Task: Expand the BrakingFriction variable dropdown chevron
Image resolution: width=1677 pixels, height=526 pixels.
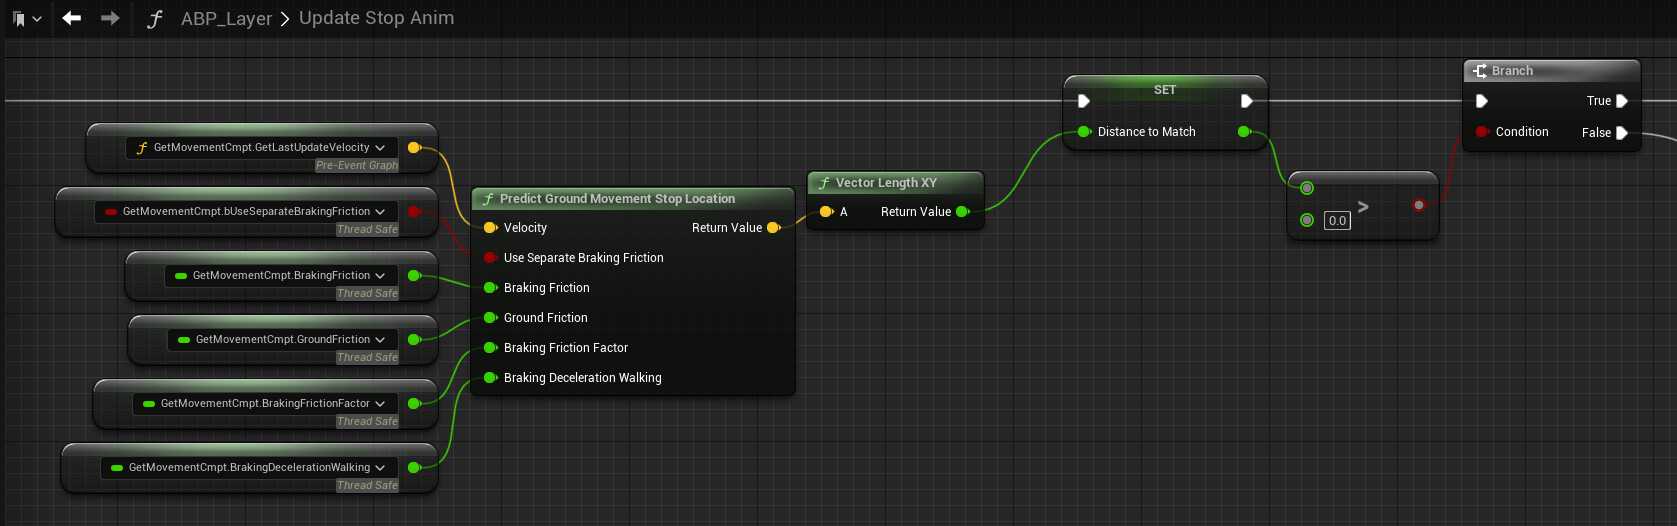Action: (x=380, y=276)
